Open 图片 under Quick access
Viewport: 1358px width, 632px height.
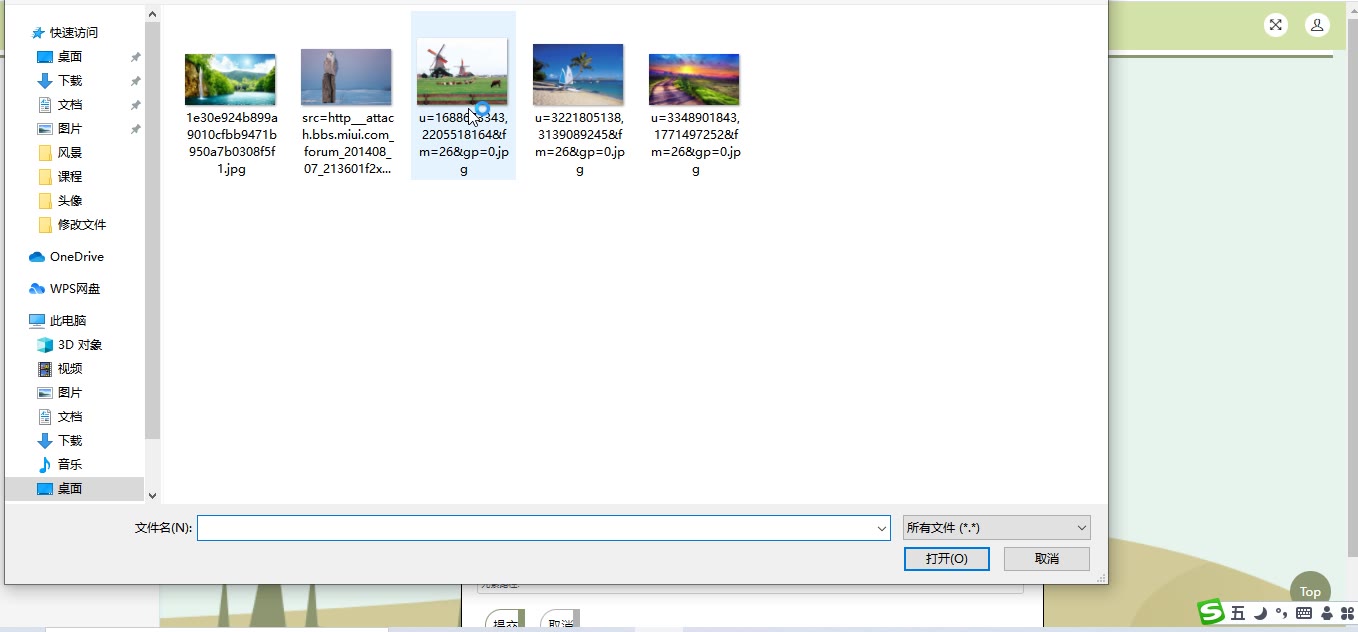pos(60,129)
